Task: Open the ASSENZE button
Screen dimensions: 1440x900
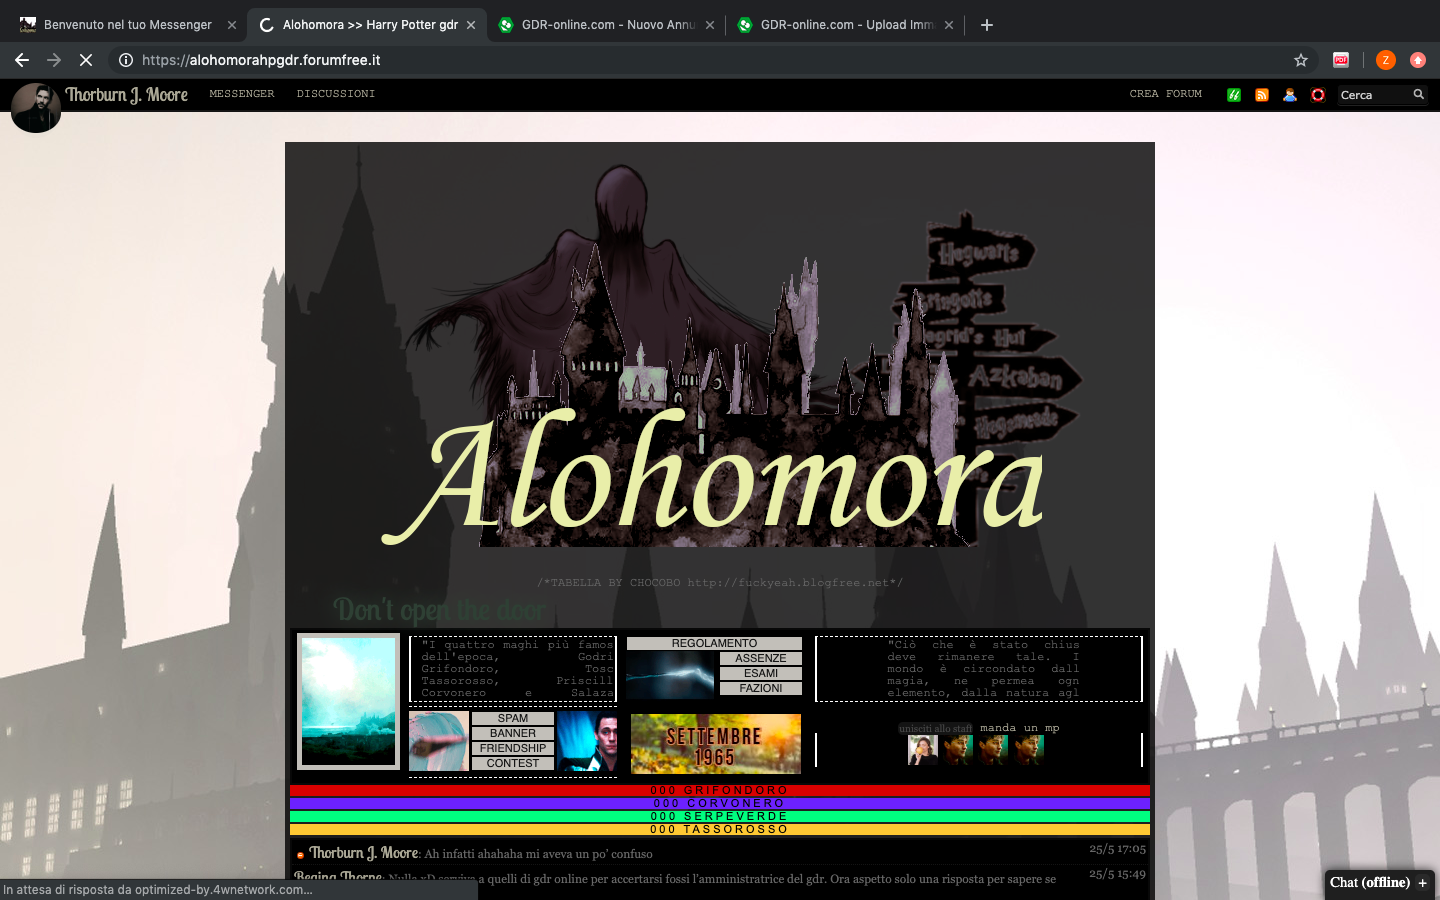Action: (x=761, y=658)
